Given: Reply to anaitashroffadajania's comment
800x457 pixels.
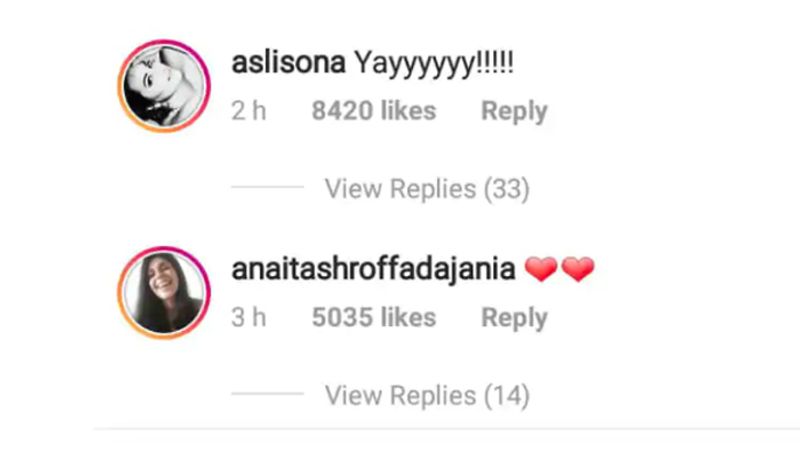Looking at the screenshot, I should [x=514, y=318].
